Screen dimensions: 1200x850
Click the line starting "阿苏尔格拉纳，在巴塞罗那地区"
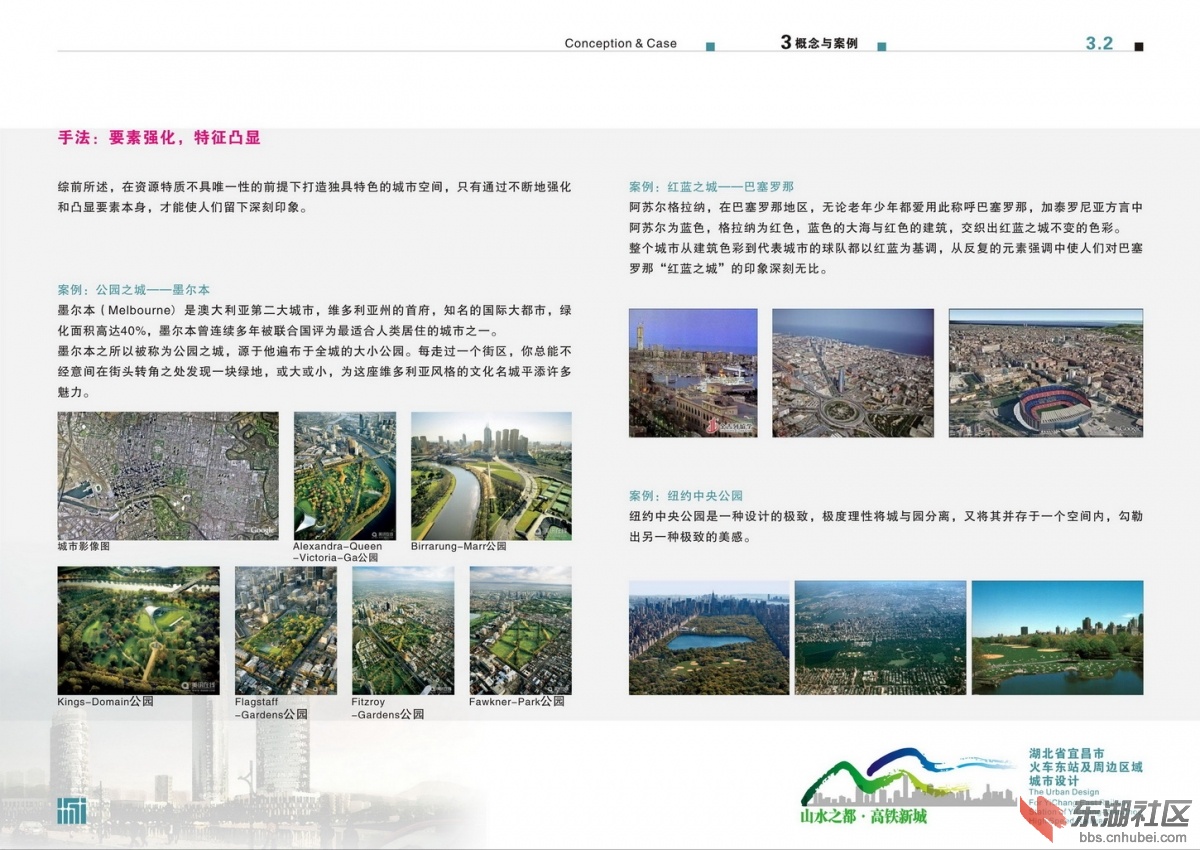click(886, 207)
